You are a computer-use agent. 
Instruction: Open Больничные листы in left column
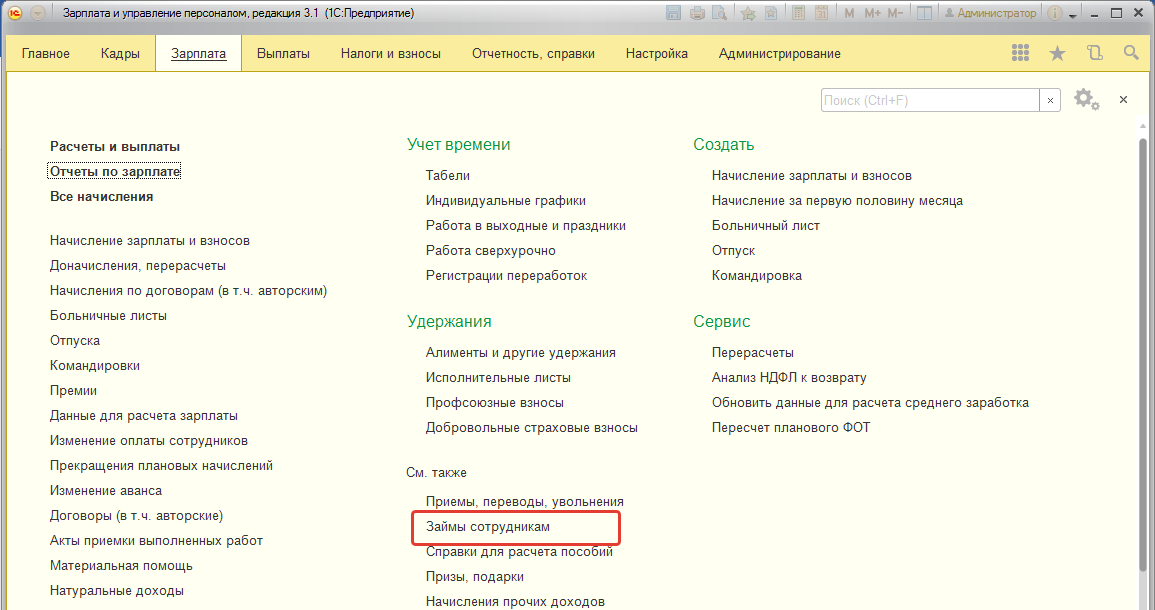click(x=108, y=315)
